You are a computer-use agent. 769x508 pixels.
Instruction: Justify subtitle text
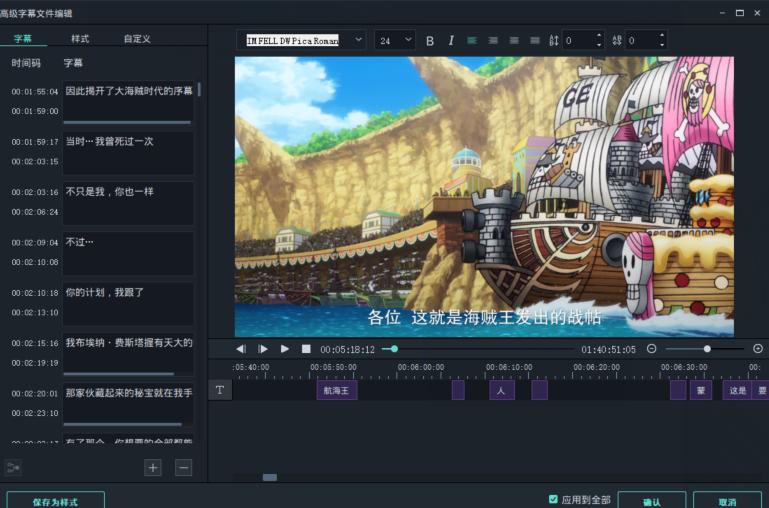point(535,41)
